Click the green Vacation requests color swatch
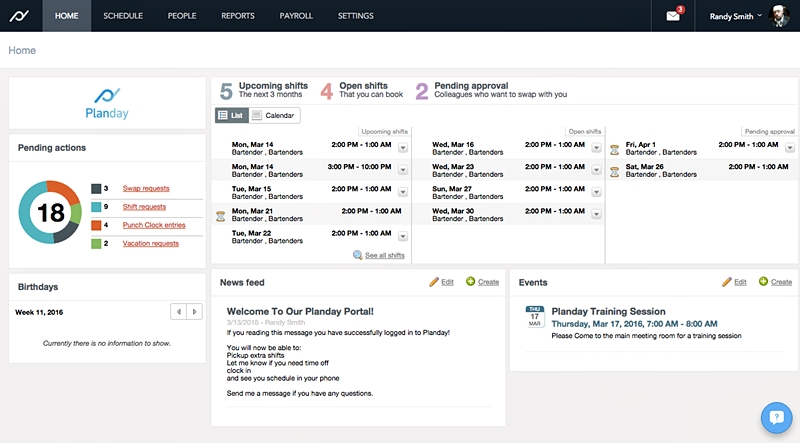Viewport: 800px width, 443px height. (96, 243)
